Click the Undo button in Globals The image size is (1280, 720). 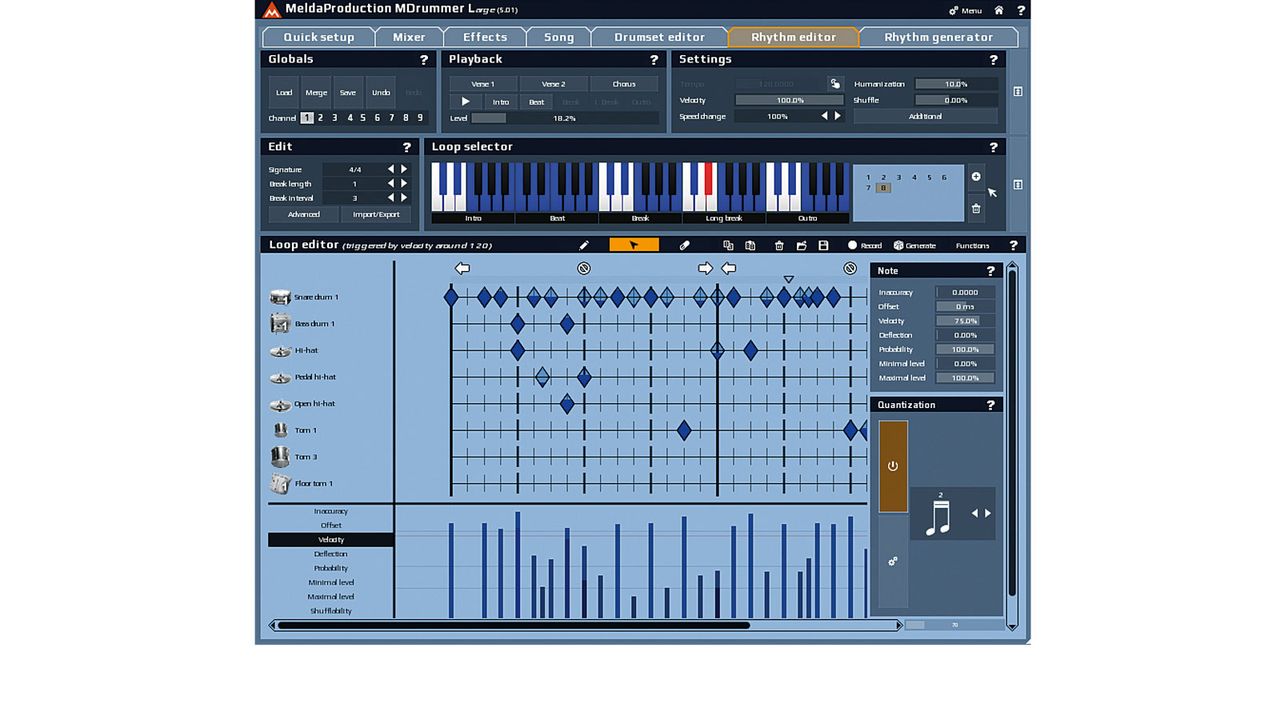(x=381, y=92)
